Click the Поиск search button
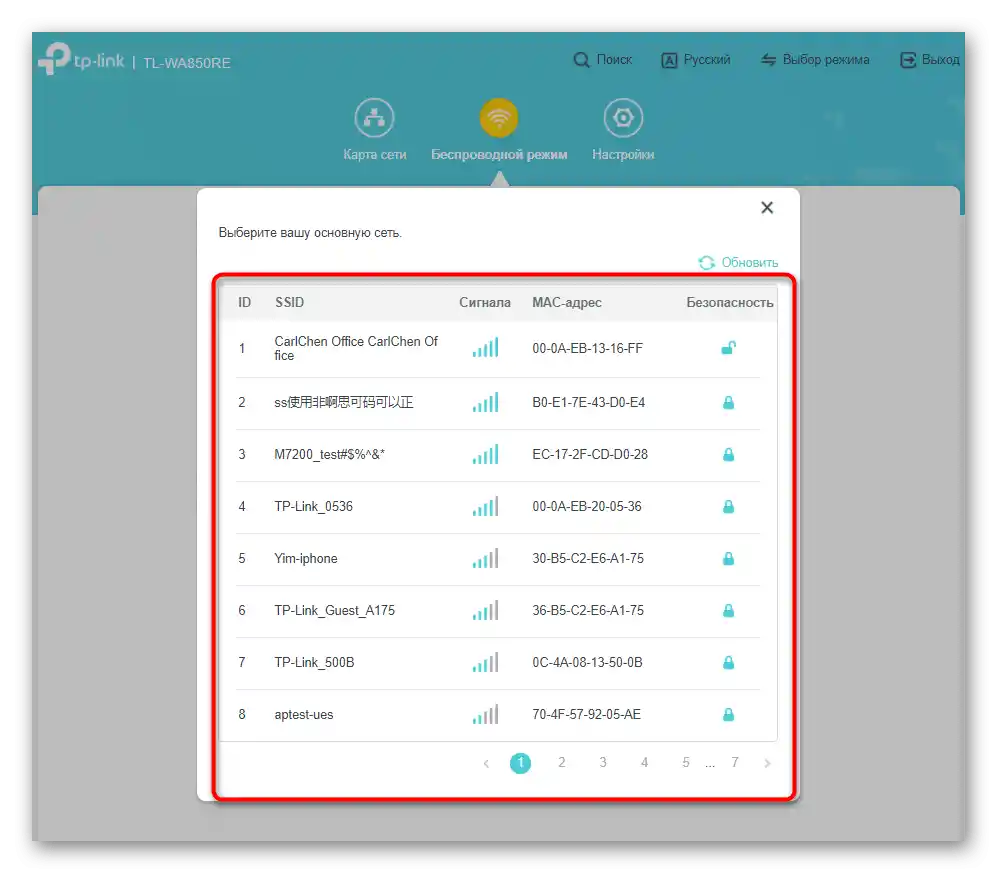This screenshot has height=873, width=997. coord(602,60)
